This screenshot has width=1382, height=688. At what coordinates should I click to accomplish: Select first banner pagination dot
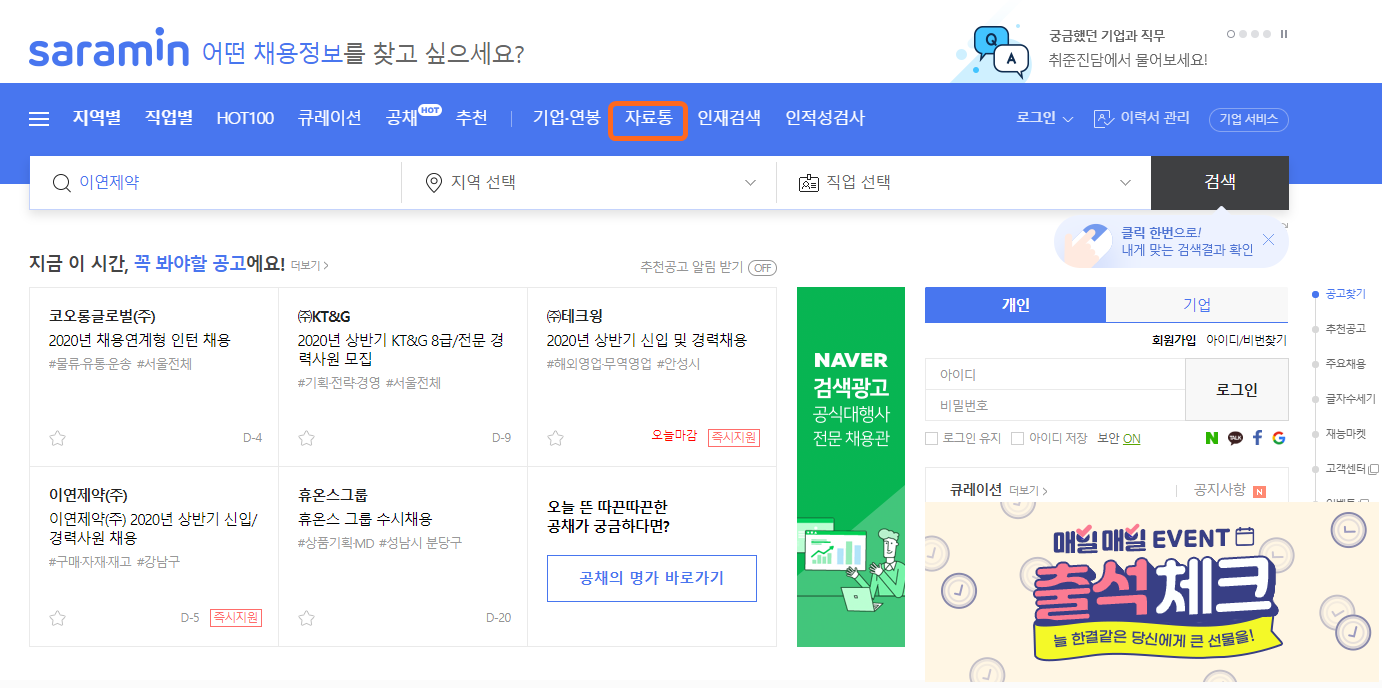point(1231,34)
